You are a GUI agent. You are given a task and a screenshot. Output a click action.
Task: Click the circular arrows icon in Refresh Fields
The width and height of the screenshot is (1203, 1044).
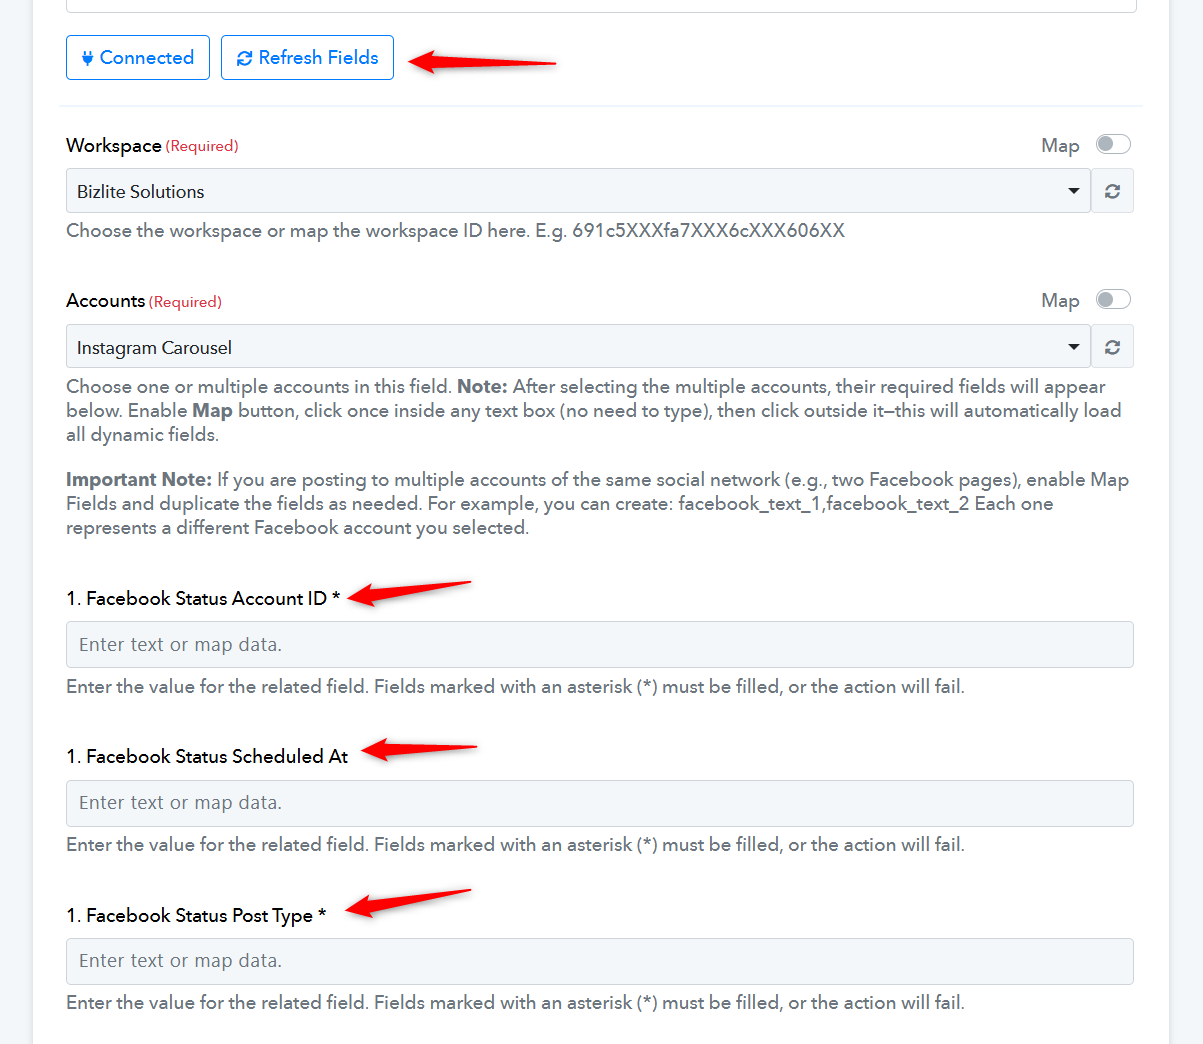point(244,58)
